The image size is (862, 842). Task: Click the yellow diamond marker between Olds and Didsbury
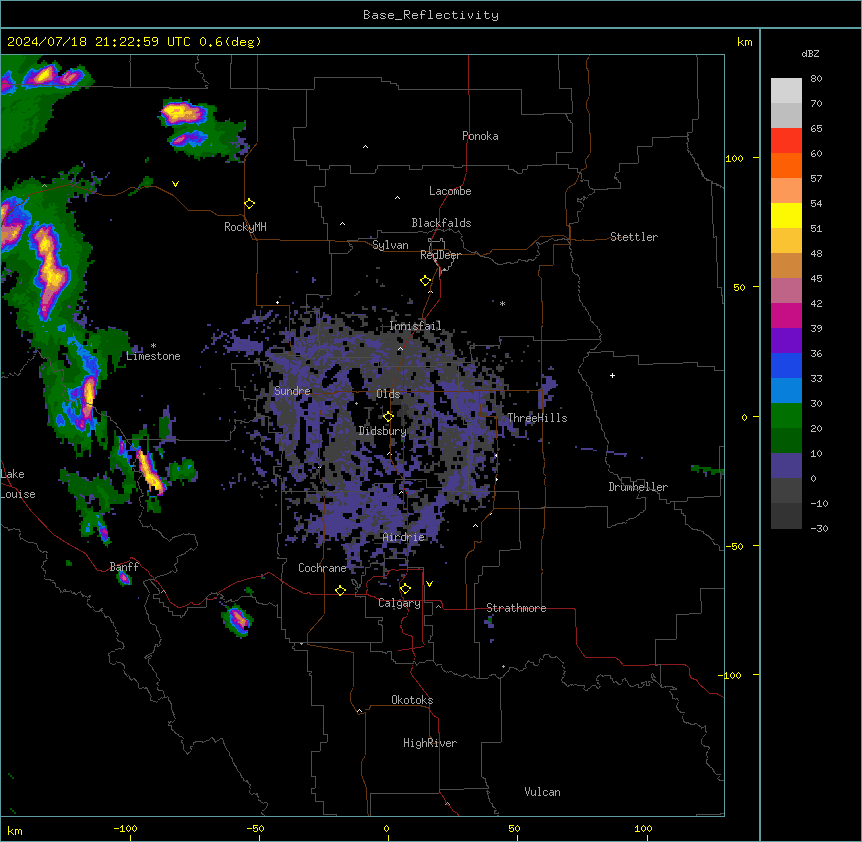[388, 417]
